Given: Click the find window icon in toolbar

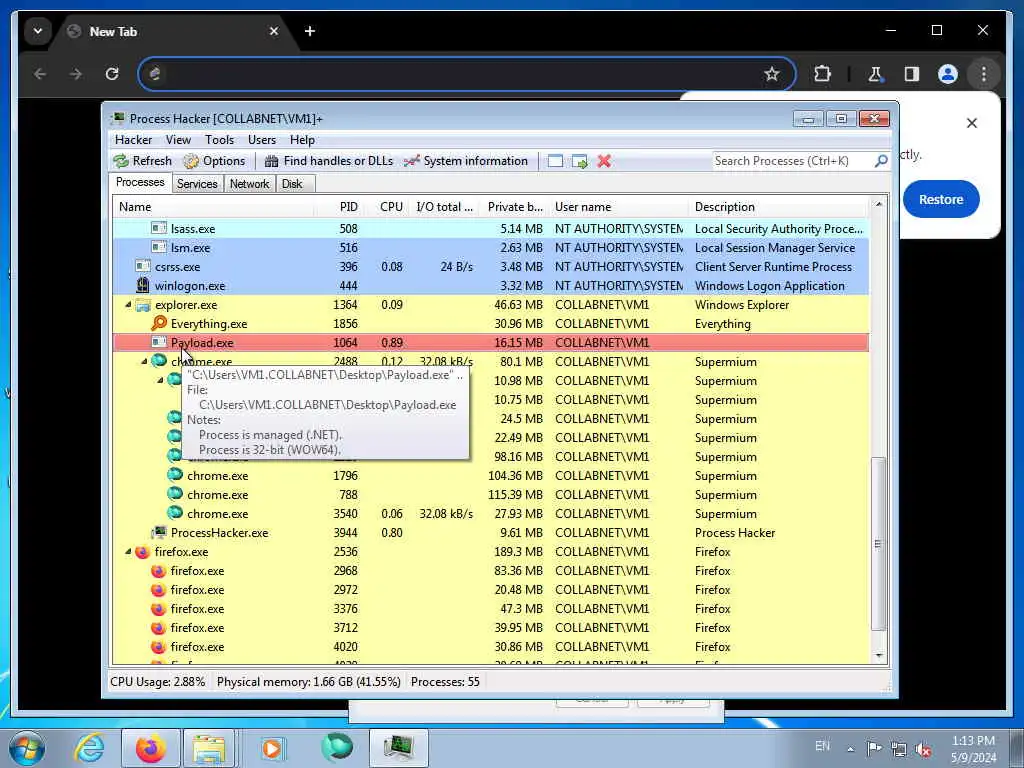Looking at the screenshot, I should point(555,161).
